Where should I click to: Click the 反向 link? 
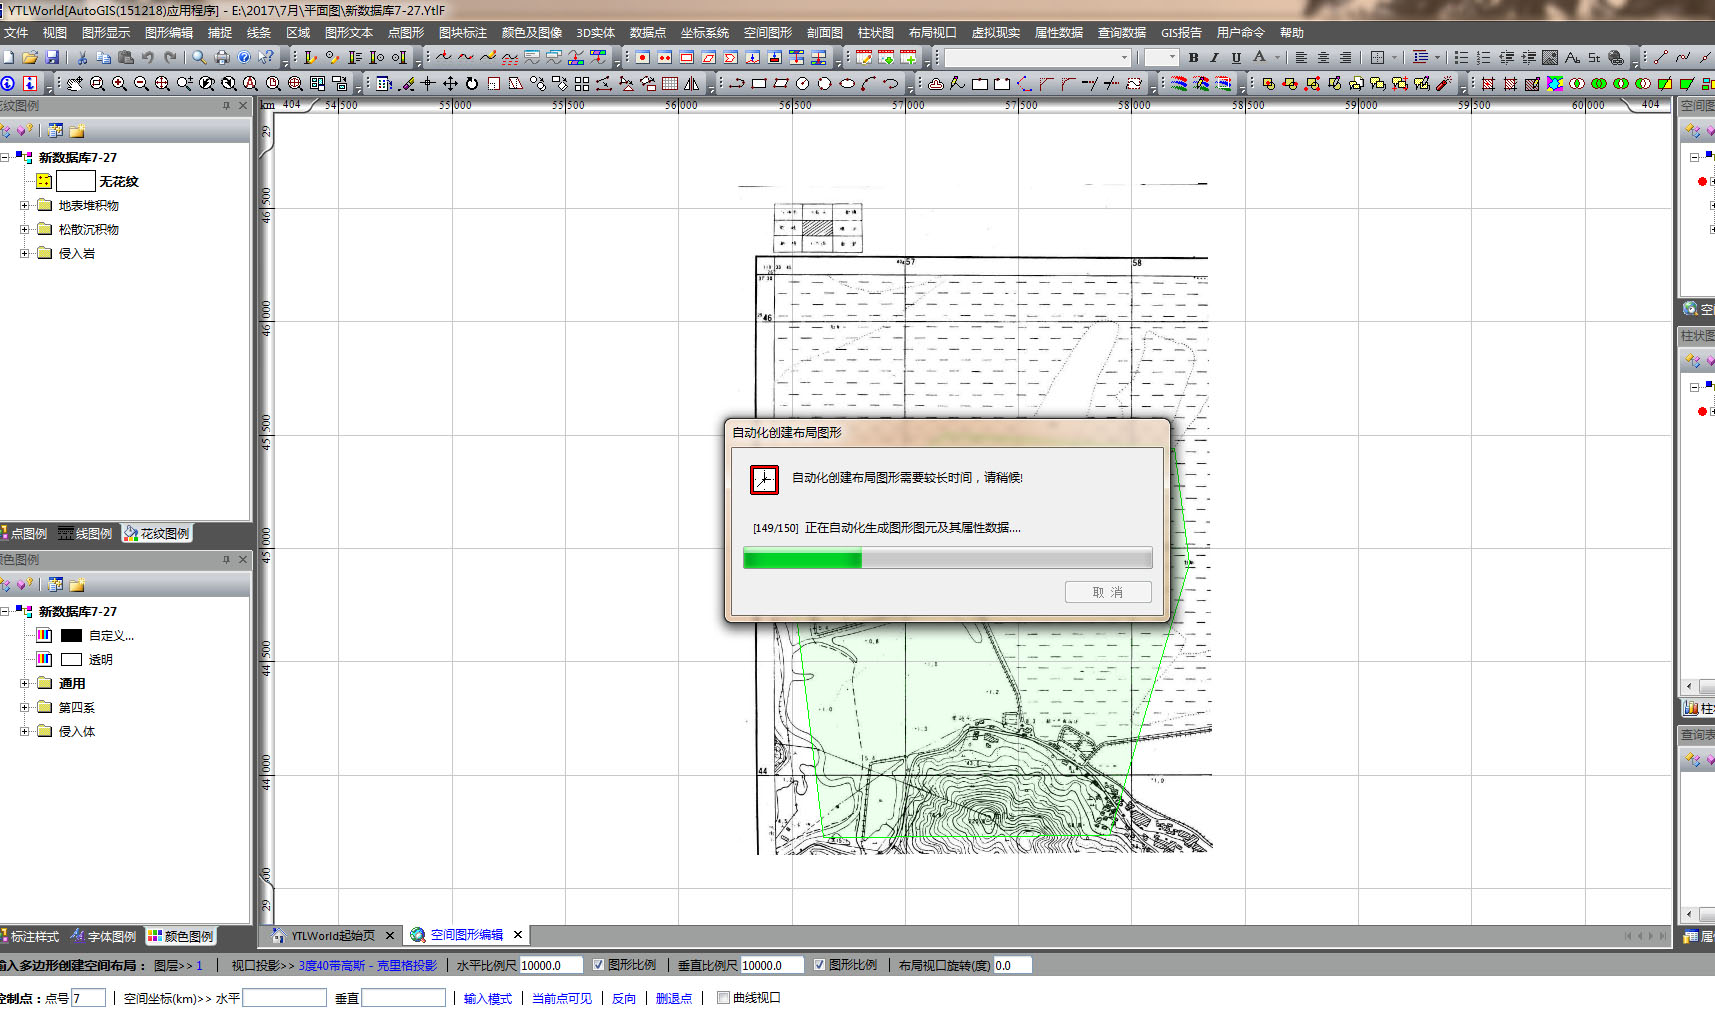tap(624, 998)
